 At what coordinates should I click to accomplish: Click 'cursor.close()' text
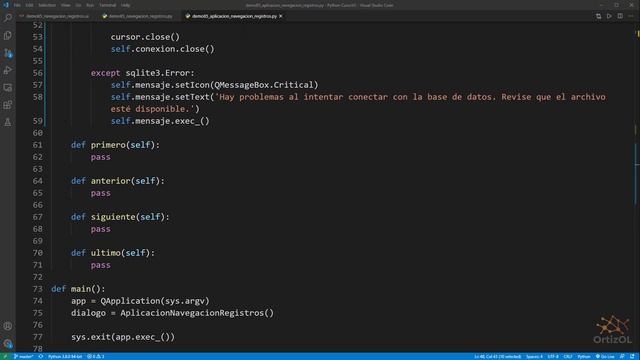[145, 37]
